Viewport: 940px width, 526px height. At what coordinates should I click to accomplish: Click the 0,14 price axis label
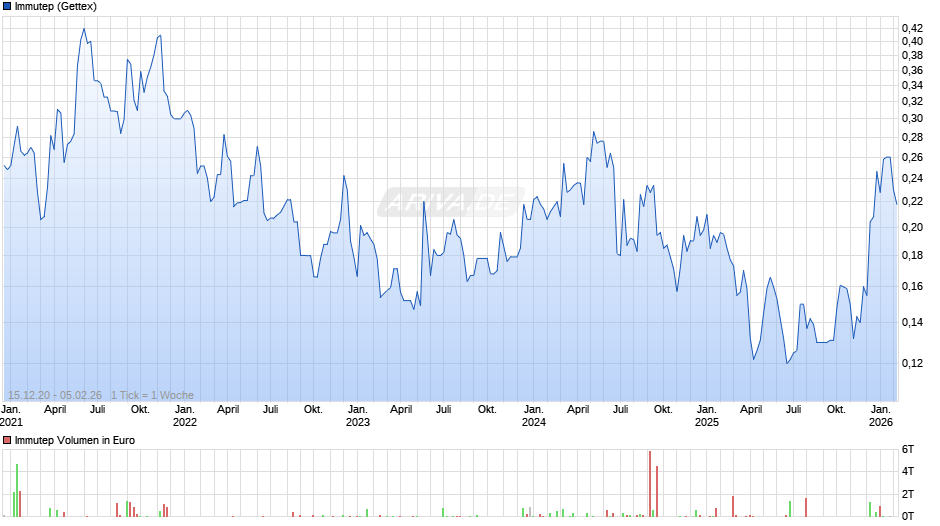tap(912, 323)
